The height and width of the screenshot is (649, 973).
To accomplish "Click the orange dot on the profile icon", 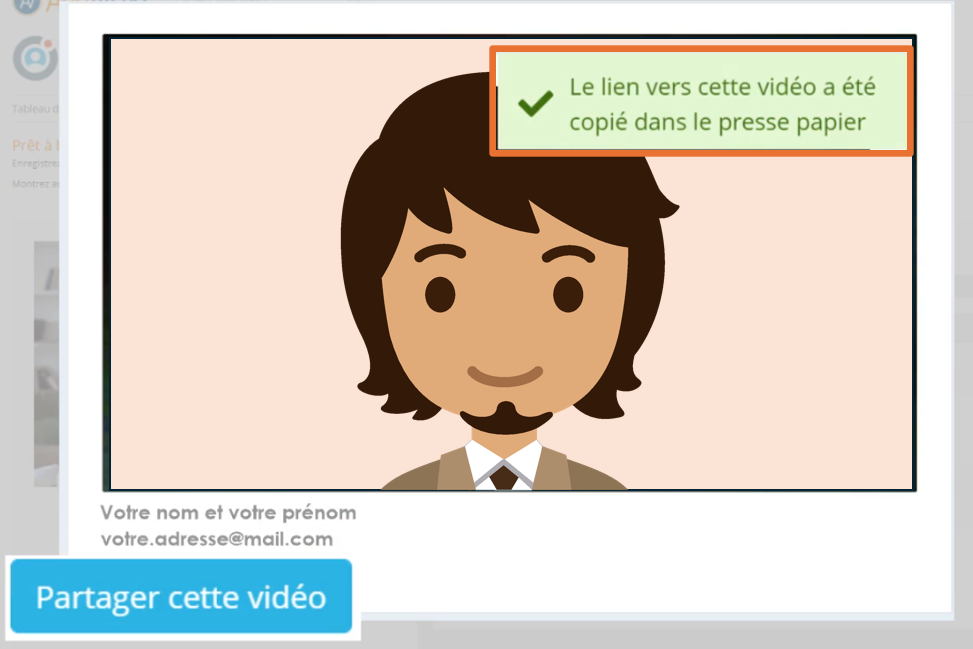I will click(x=48, y=43).
